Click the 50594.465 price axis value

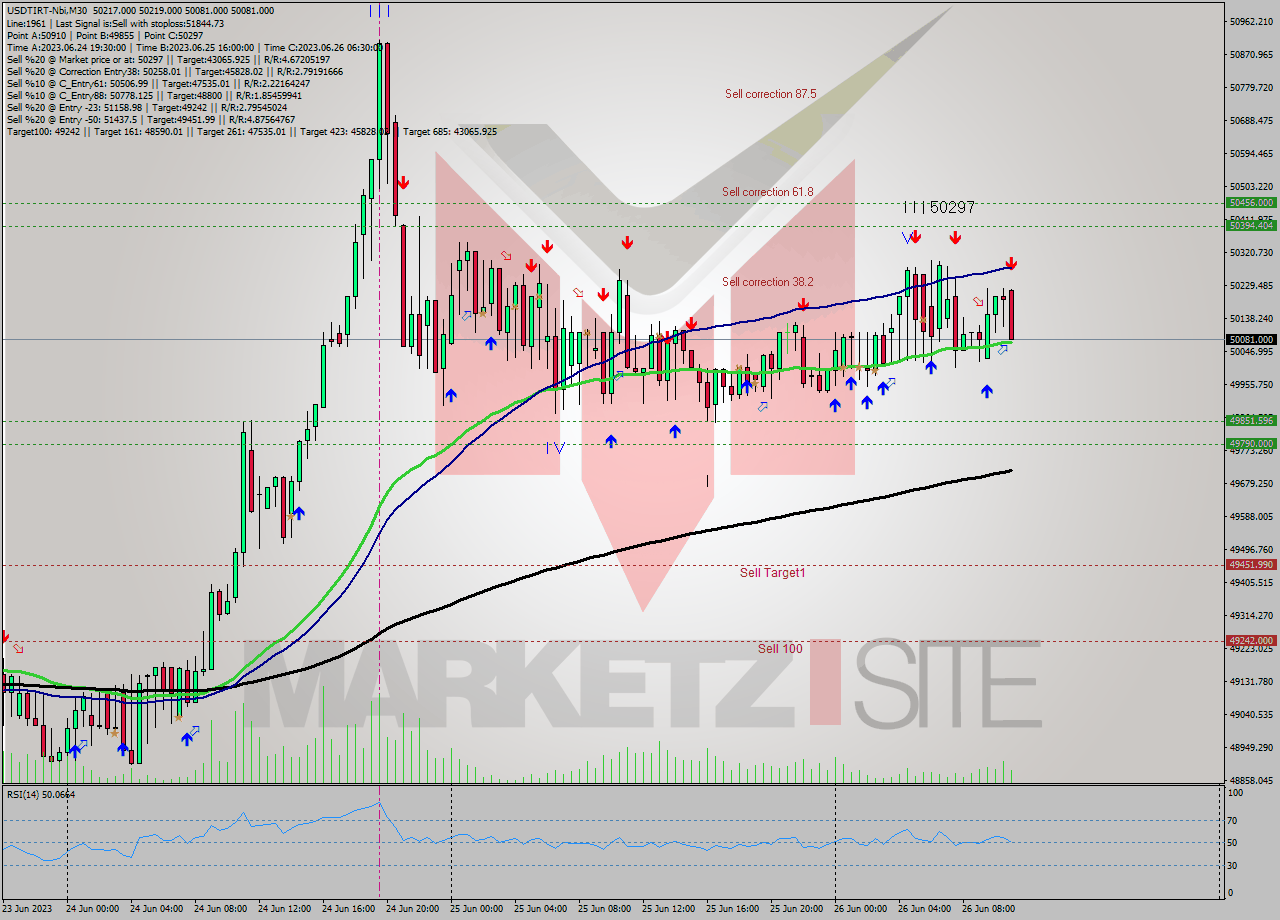1251,153
